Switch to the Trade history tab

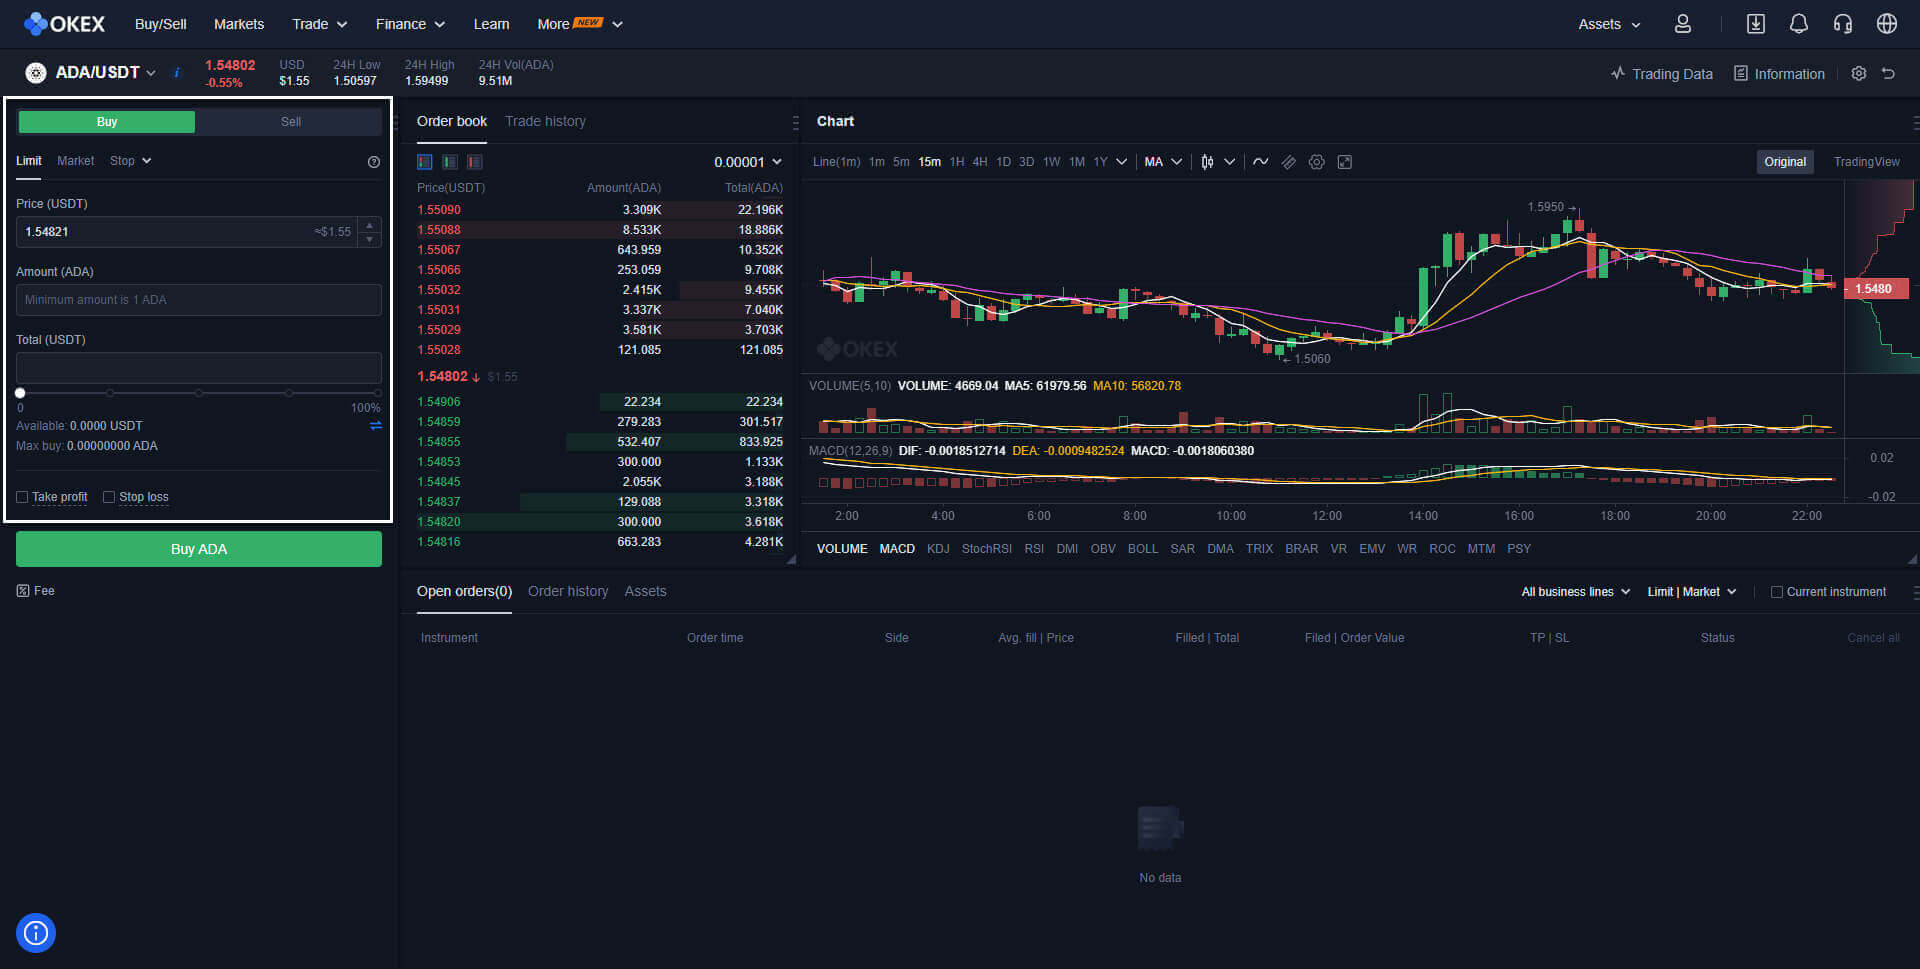click(545, 121)
